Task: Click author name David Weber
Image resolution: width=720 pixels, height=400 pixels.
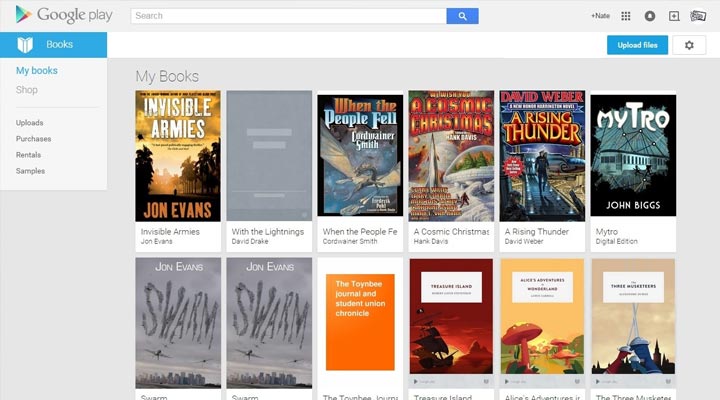Action: click(x=523, y=241)
